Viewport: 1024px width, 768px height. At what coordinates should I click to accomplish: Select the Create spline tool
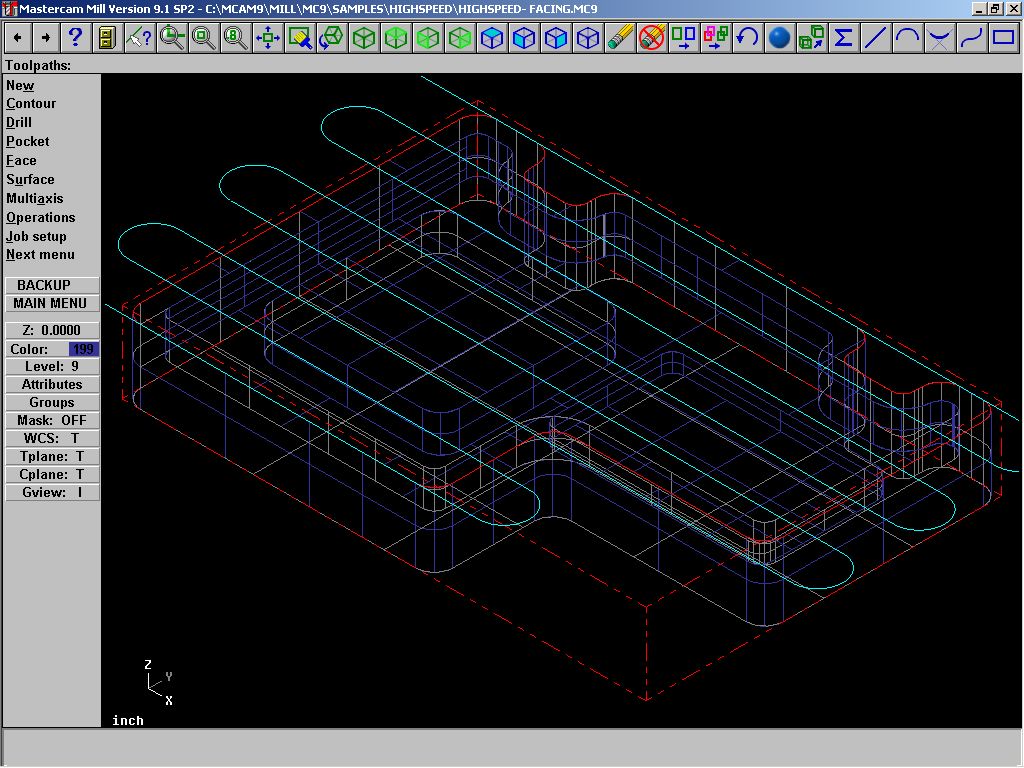coord(972,38)
